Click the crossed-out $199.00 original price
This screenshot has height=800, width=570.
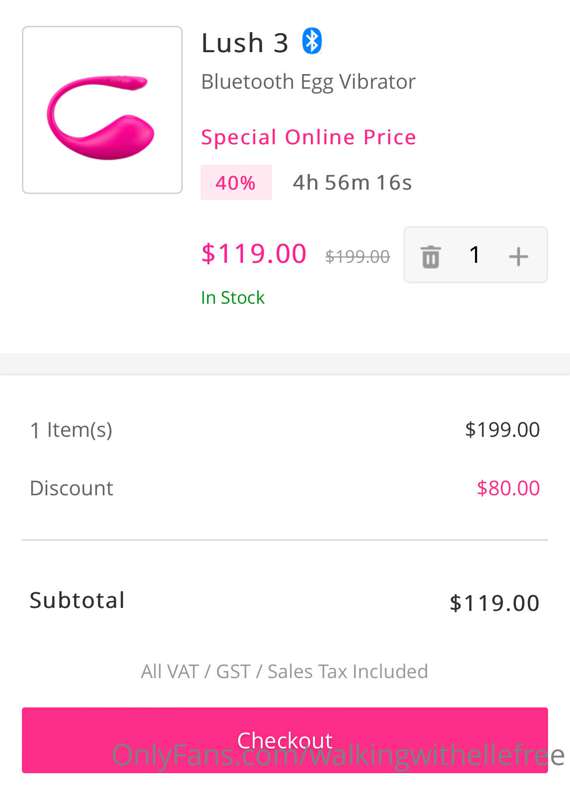(358, 256)
